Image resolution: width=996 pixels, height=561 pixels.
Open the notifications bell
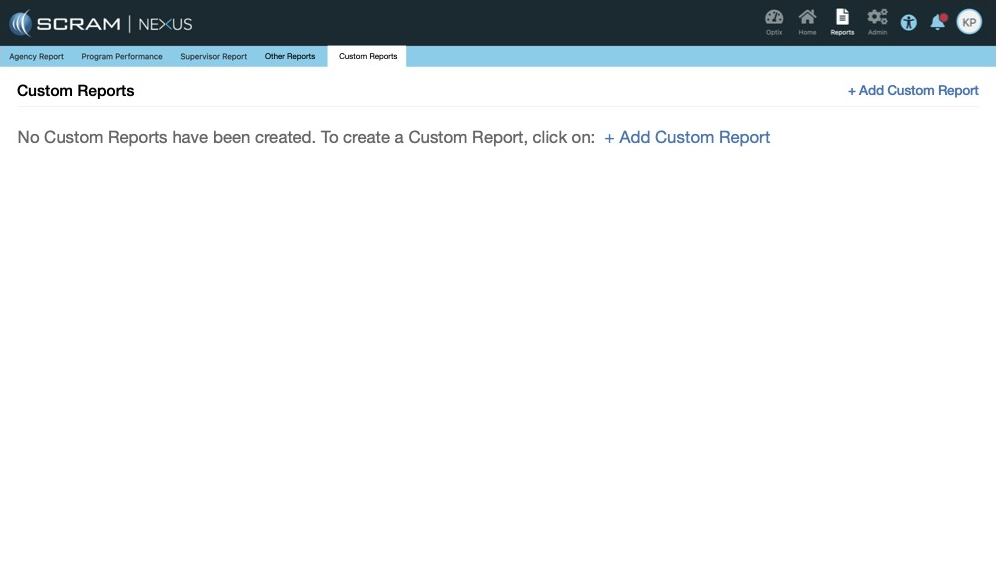pyautogui.click(x=937, y=23)
